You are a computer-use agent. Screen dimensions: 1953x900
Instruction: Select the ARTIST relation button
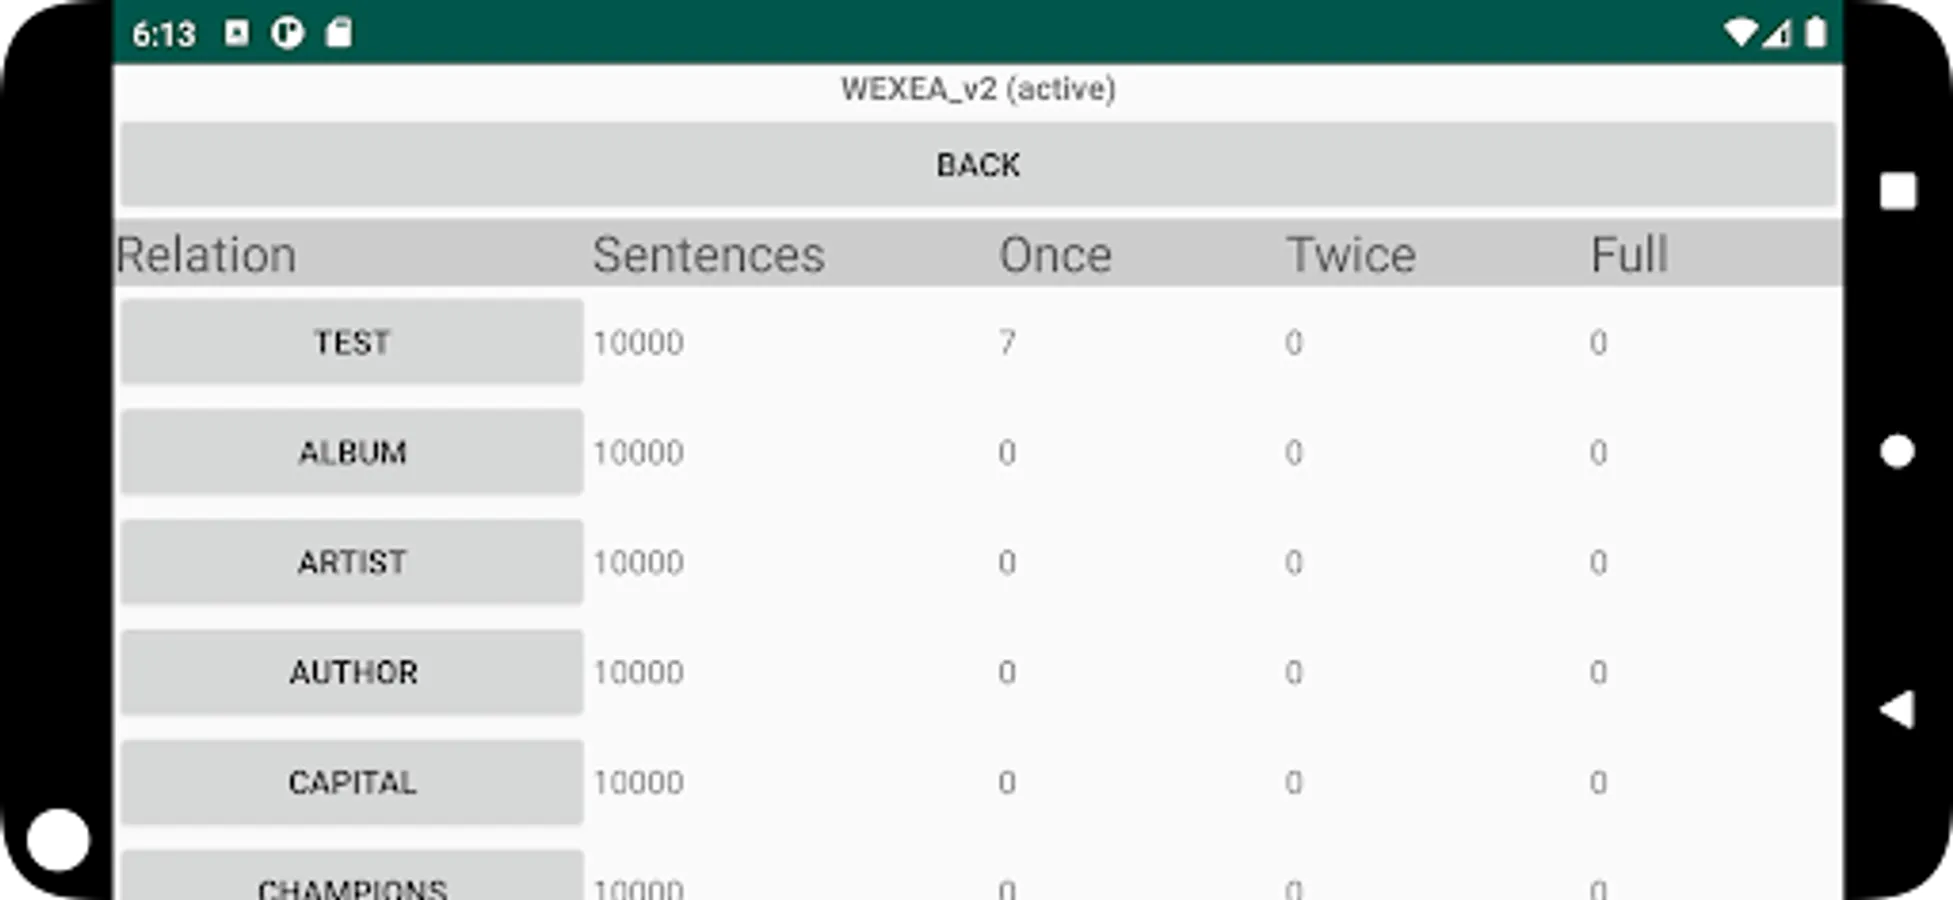point(352,562)
